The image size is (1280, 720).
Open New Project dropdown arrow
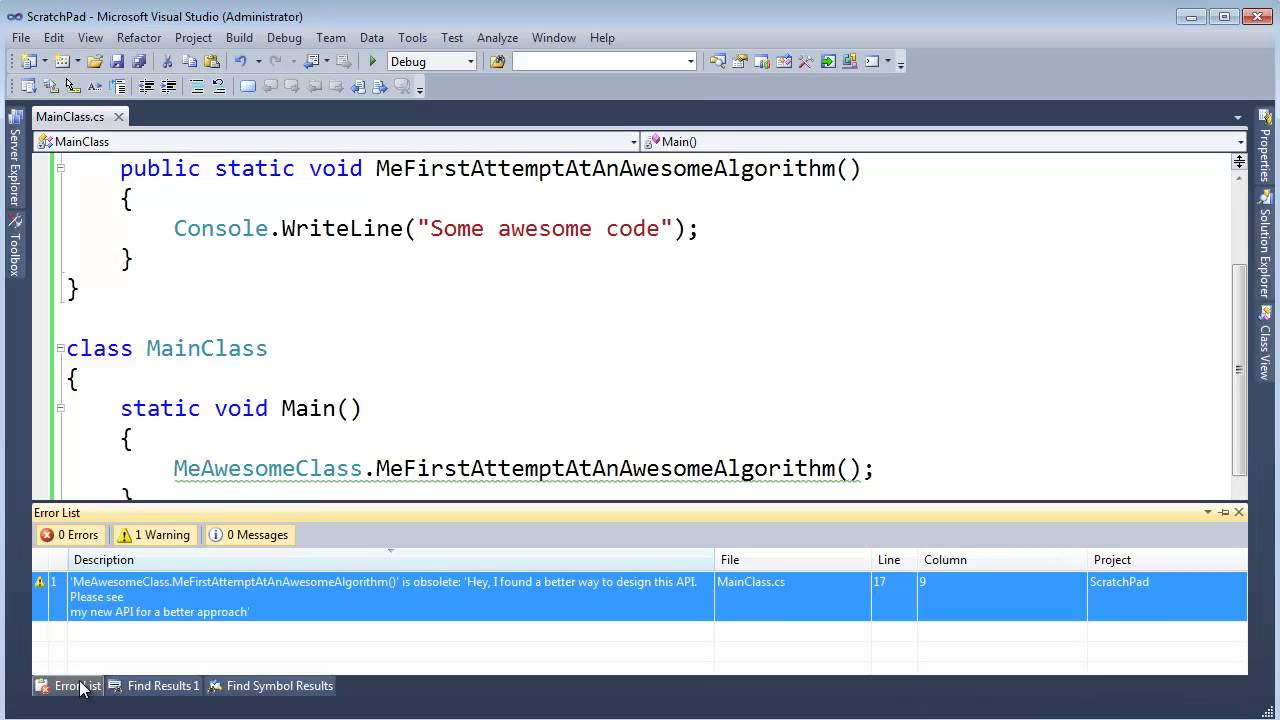[44, 62]
